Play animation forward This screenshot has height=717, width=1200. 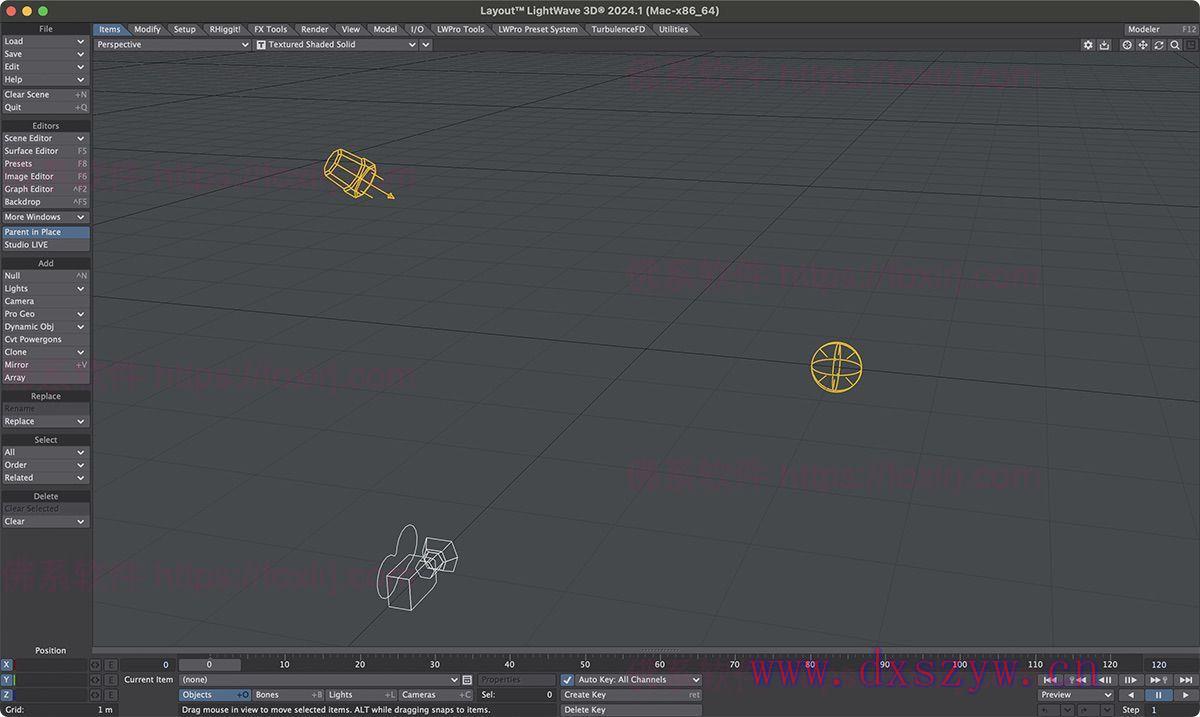(1185, 695)
